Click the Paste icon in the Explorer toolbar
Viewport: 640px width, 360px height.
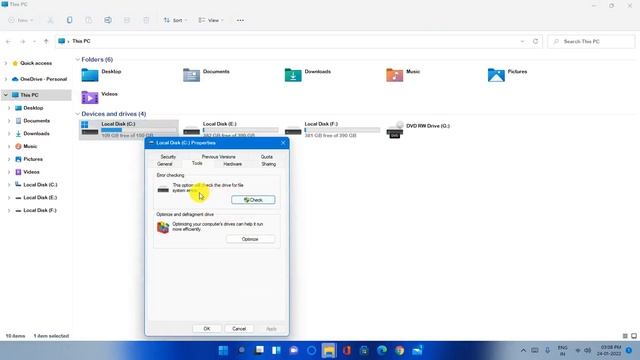(89, 20)
